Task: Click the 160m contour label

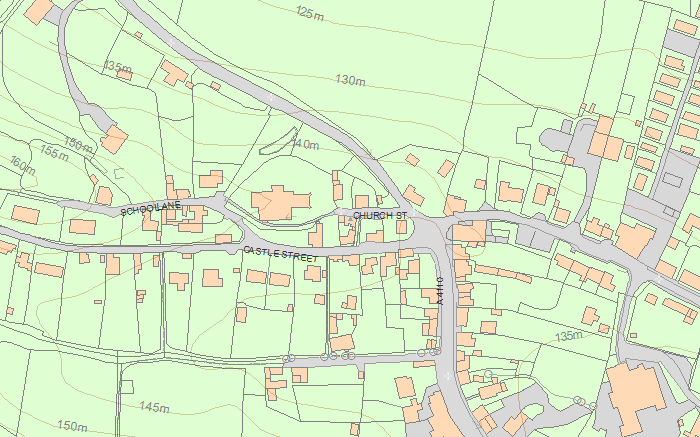Action: coord(22,166)
